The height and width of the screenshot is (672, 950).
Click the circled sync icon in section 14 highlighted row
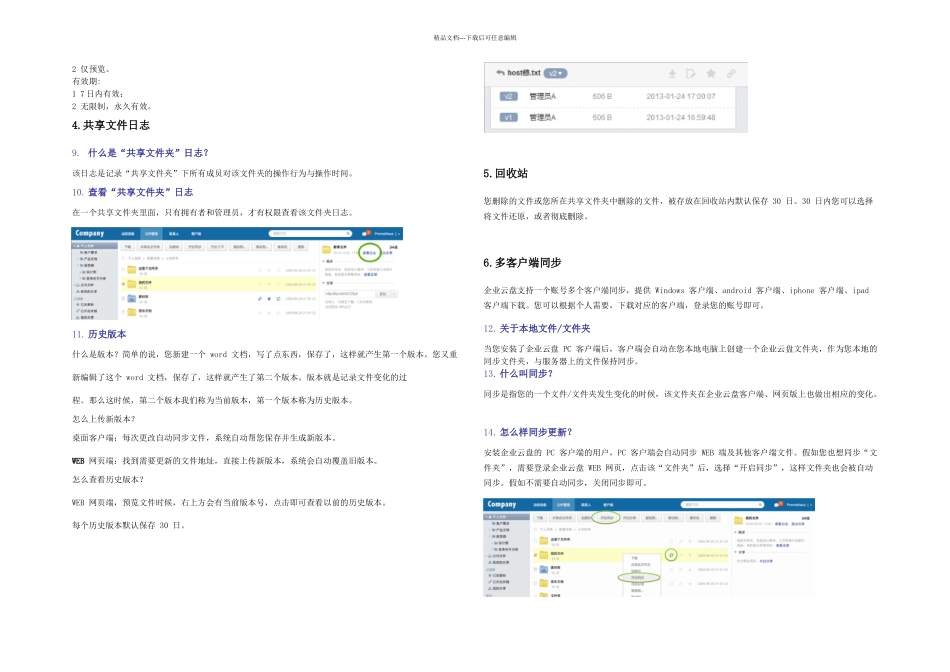[x=671, y=555]
